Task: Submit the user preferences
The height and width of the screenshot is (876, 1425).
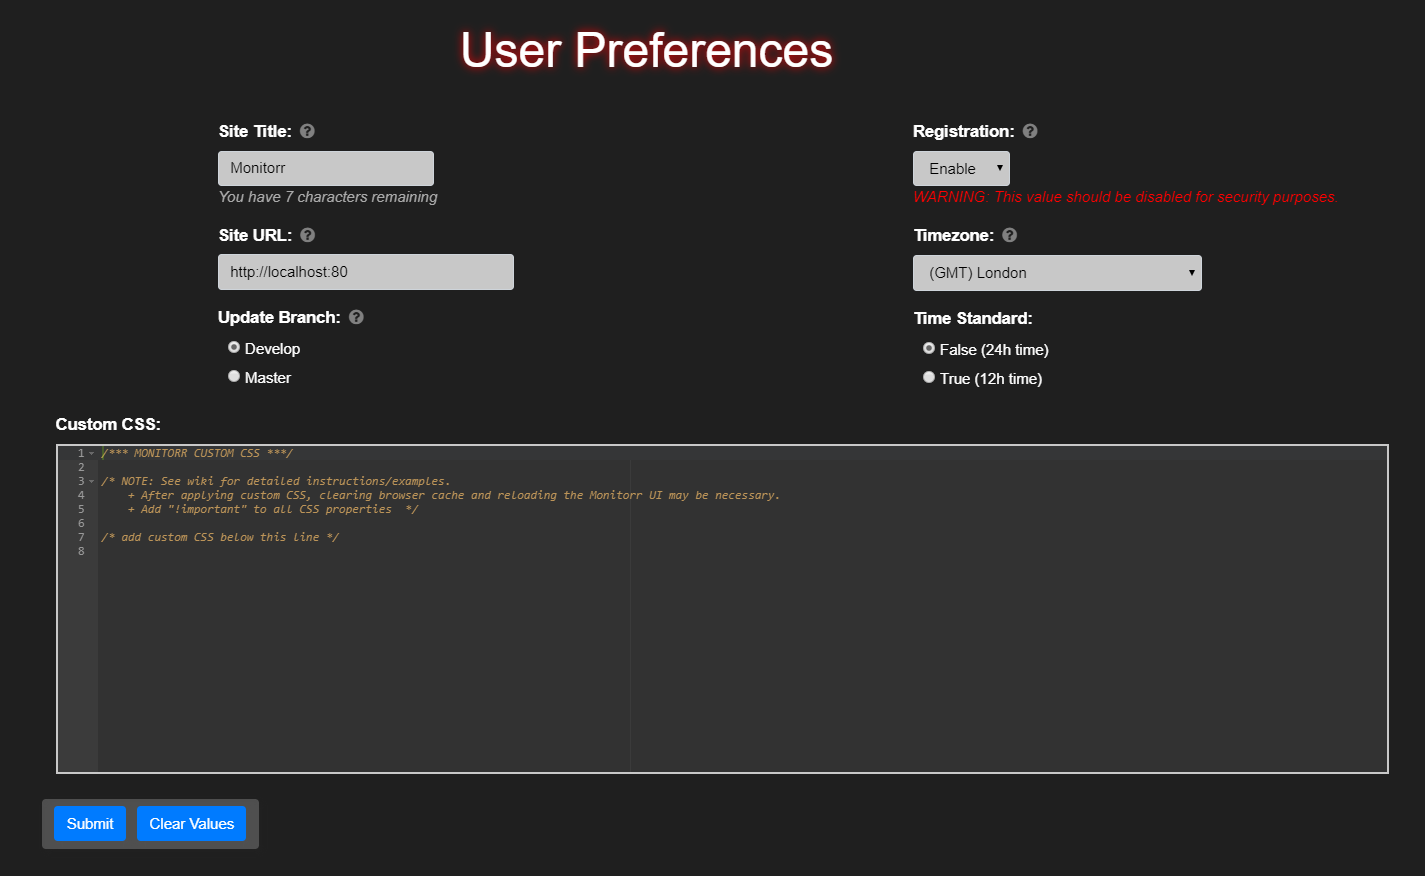Action: [89, 823]
